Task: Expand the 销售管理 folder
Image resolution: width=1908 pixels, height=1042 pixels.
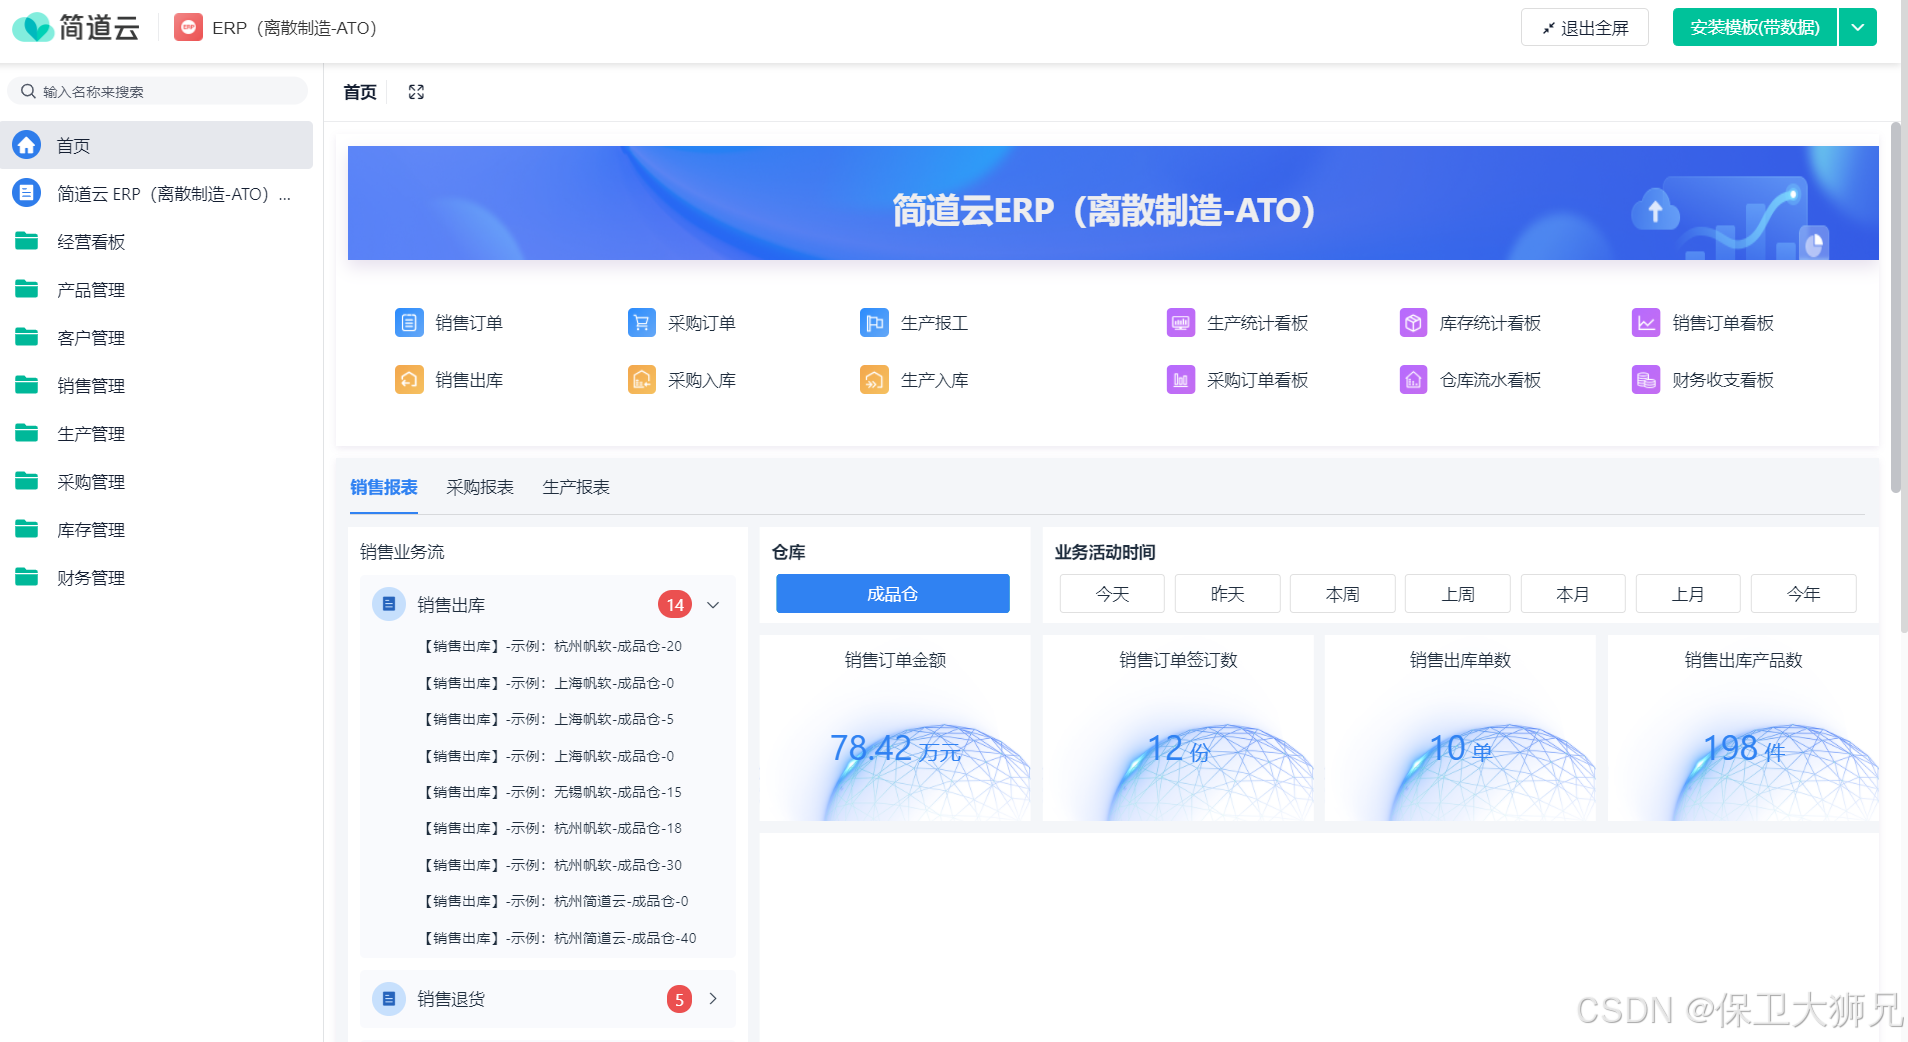Action: (x=157, y=386)
